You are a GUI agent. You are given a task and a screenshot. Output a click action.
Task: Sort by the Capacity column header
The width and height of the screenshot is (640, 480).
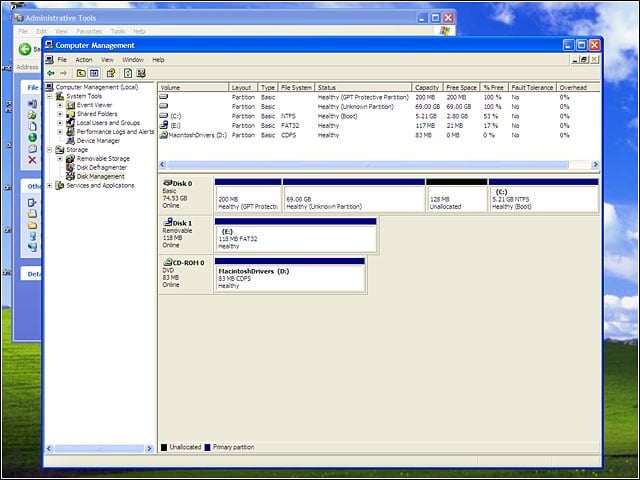pos(427,87)
